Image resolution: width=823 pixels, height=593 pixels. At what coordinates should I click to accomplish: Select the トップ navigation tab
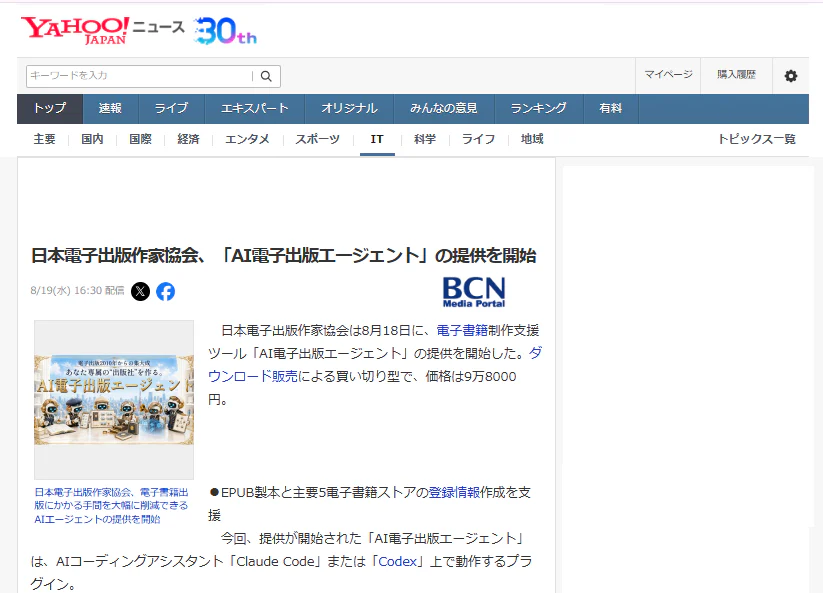coord(50,109)
